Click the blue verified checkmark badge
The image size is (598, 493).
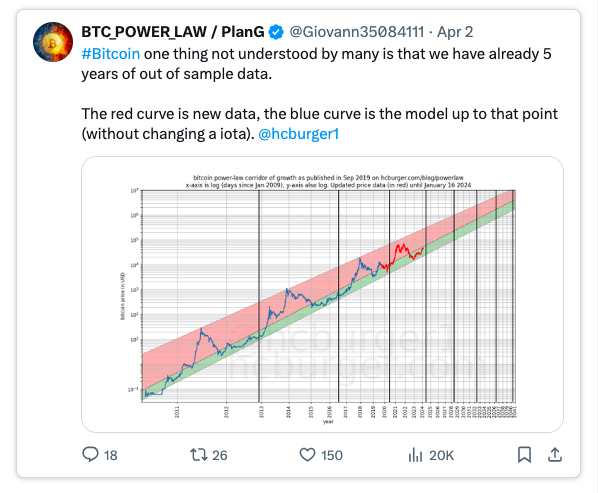276,32
